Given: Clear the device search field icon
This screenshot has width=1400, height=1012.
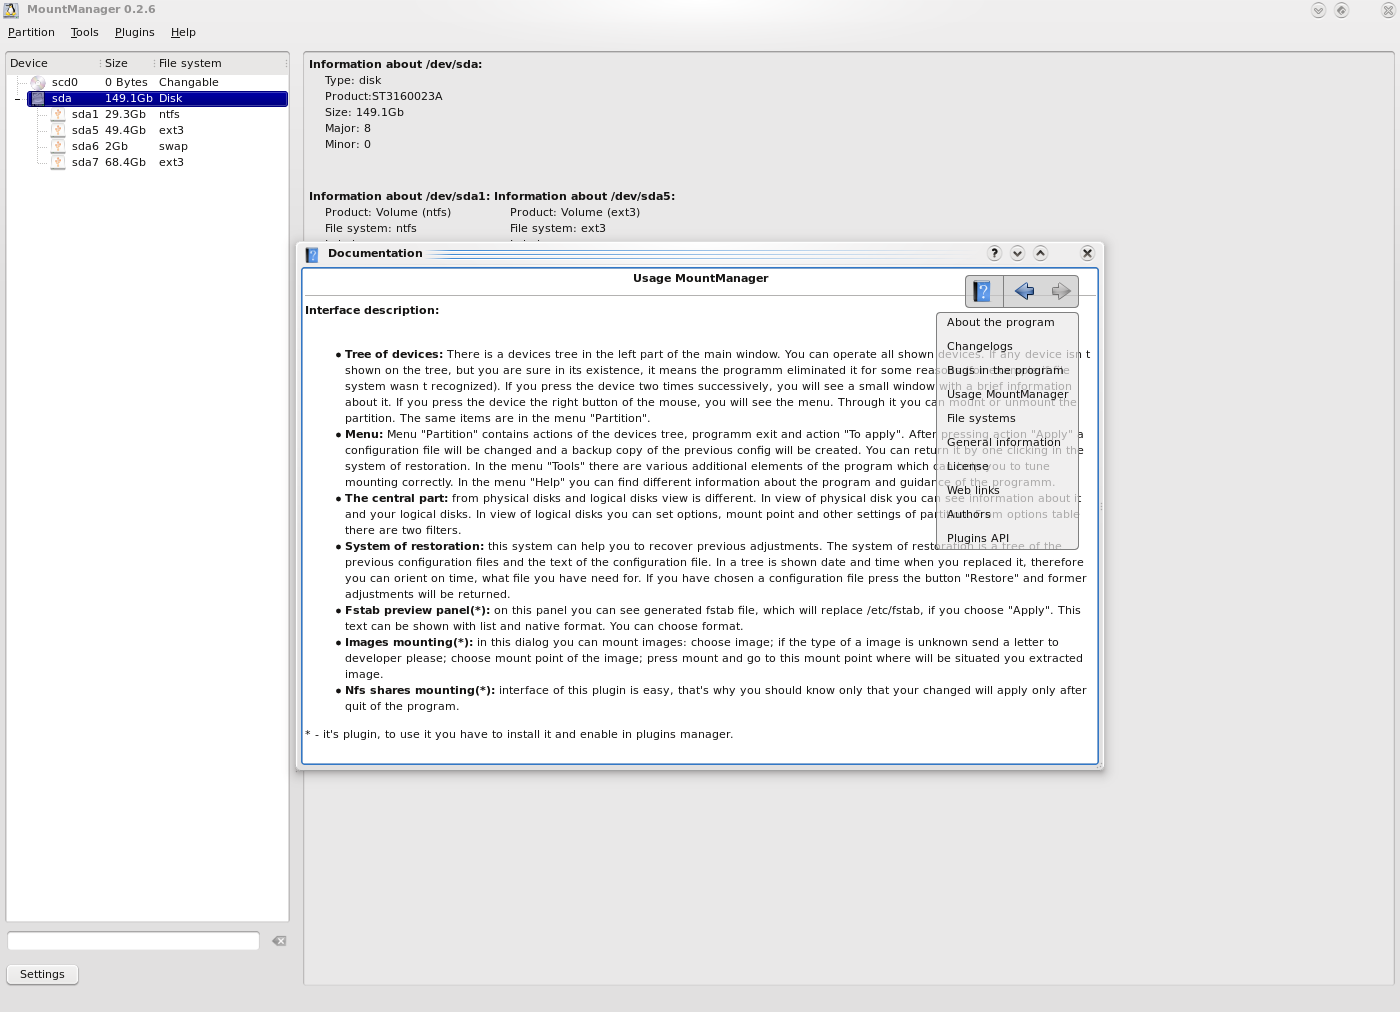Looking at the screenshot, I should (279, 941).
